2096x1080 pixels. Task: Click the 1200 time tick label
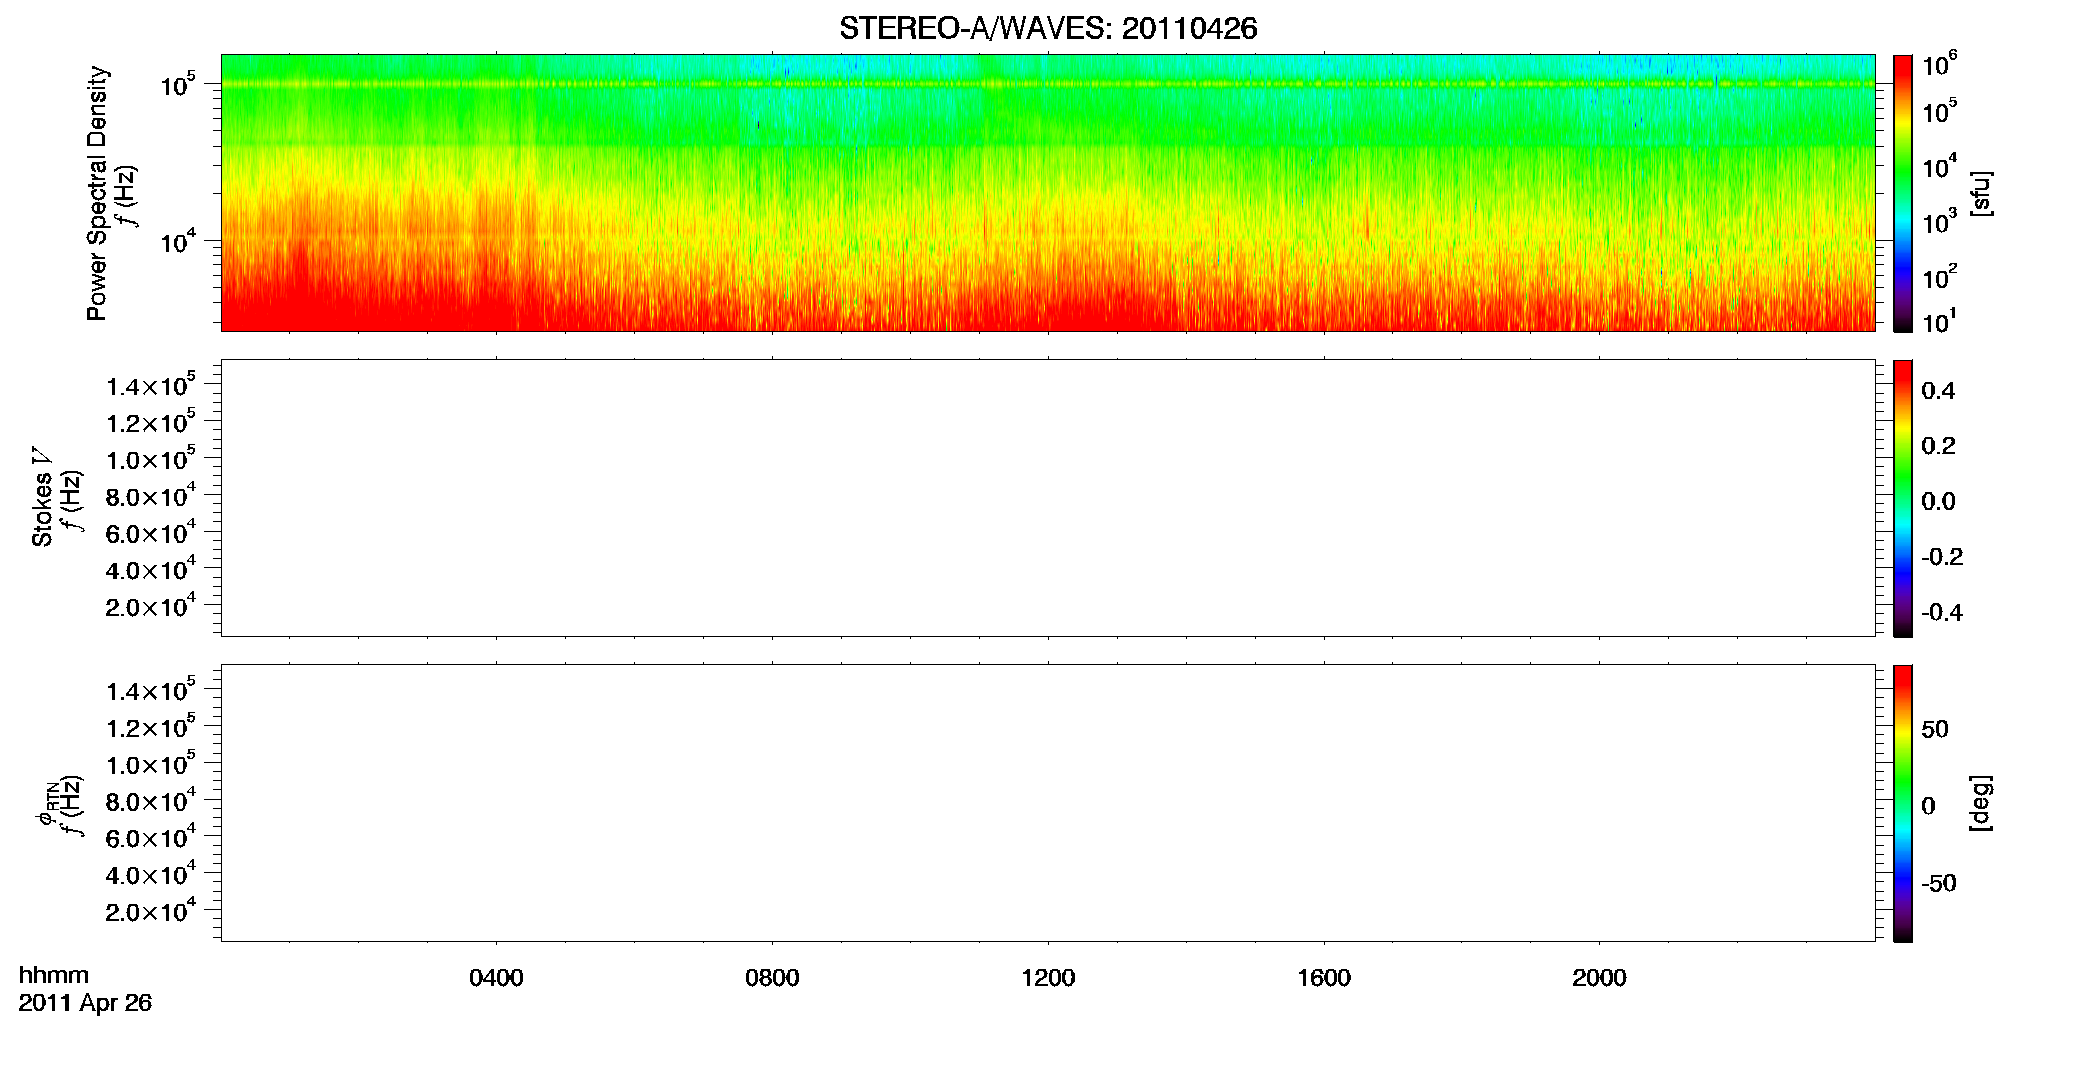(1048, 978)
